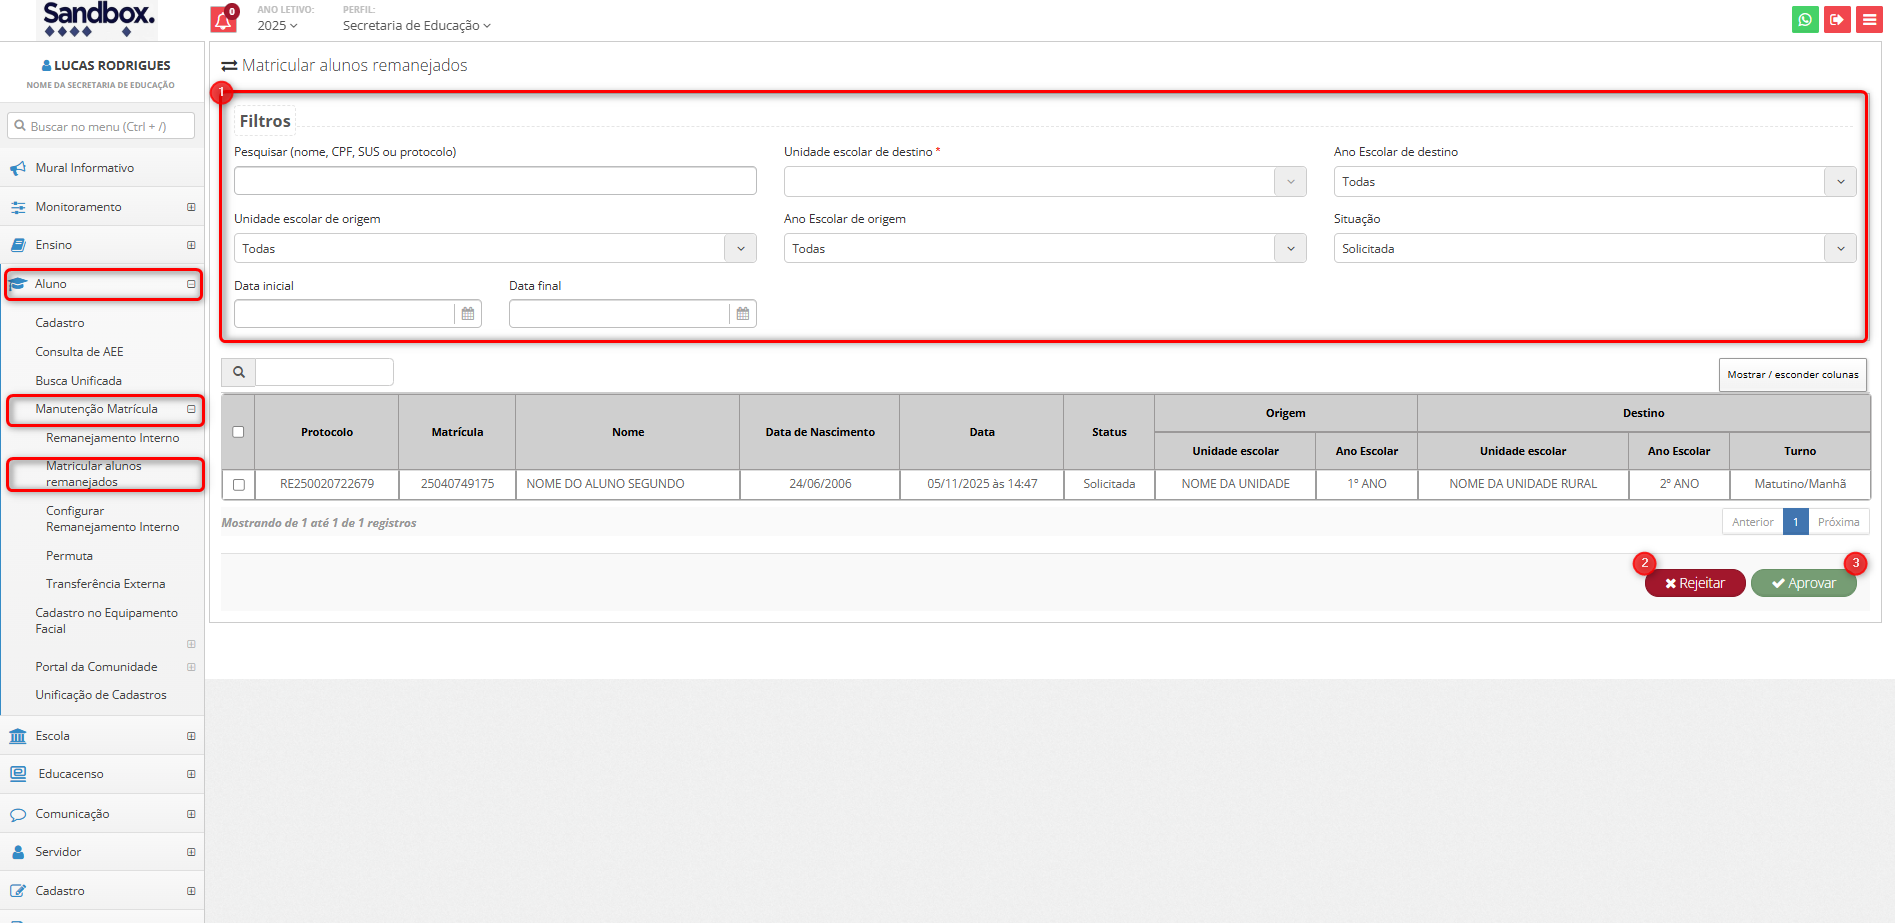Click the Aprovar button
Viewport: 1895px width, 923px height.
[1803, 583]
